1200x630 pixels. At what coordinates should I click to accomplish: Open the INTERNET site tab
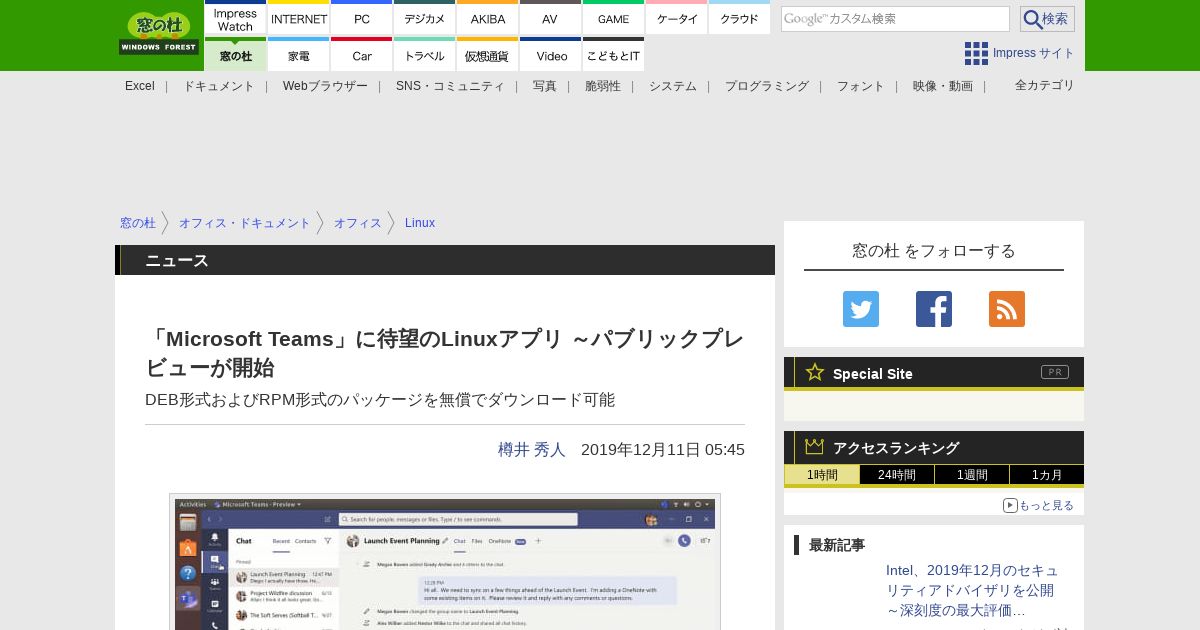tap(298, 18)
